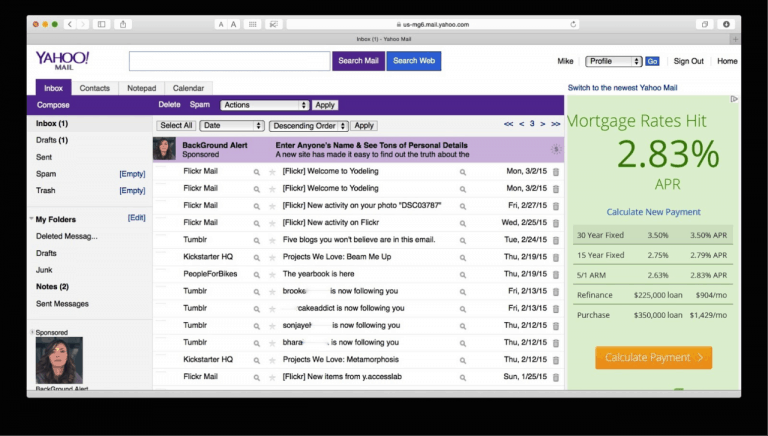Click the magnifier after subject 'Five blogs you won't believe'
This screenshot has width=768, height=436.
(x=462, y=241)
